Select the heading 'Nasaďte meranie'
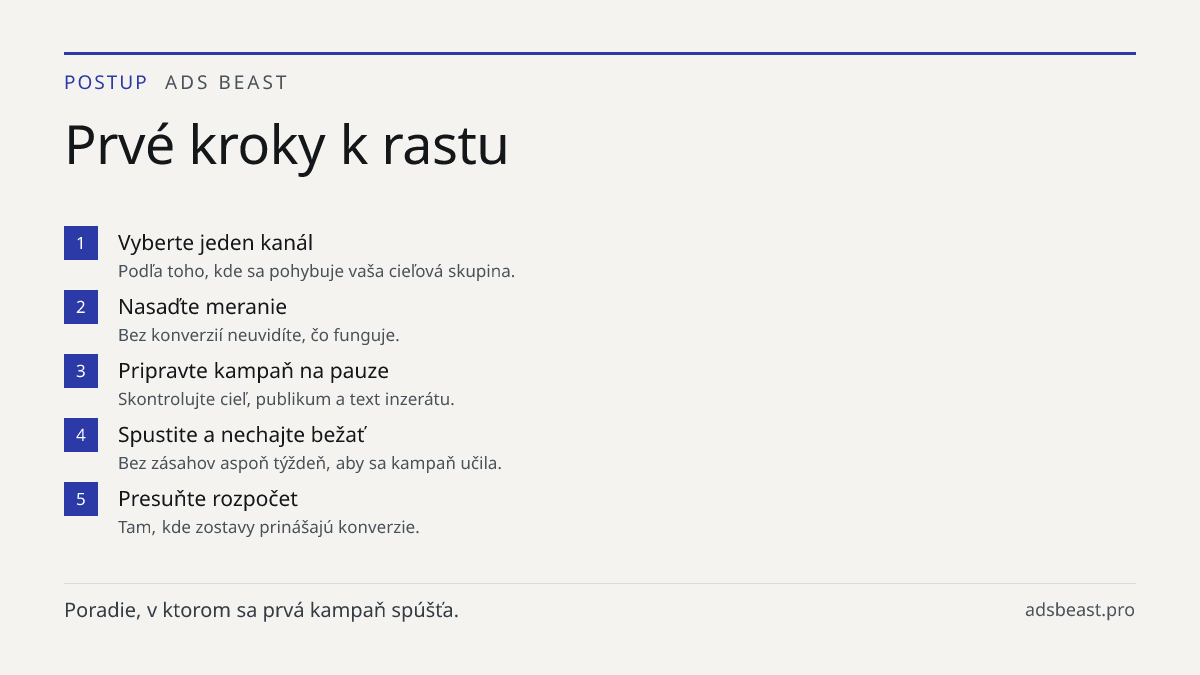1200x675 pixels. click(x=202, y=307)
